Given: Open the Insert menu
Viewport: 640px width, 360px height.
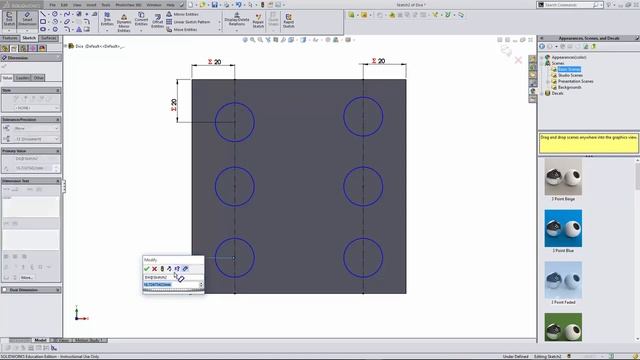Looking at the screenshot, I should (91, 5).
